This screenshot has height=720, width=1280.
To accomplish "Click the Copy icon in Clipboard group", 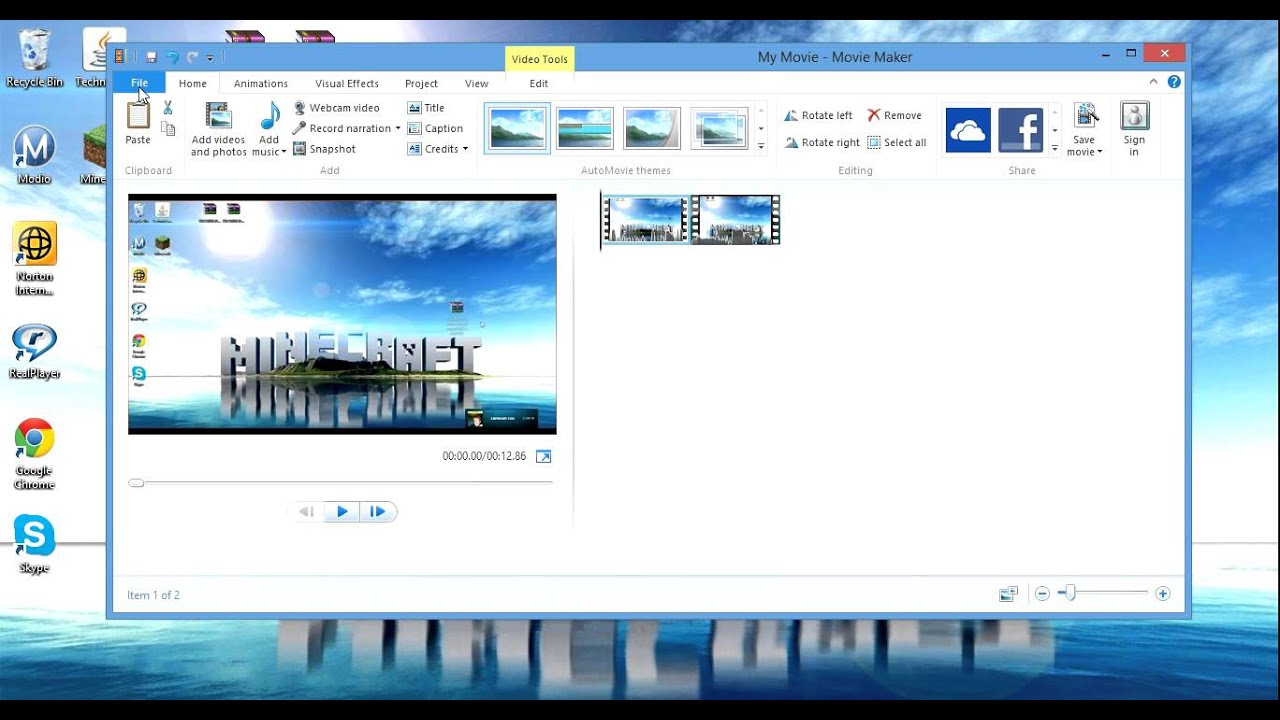I will 168,129.
